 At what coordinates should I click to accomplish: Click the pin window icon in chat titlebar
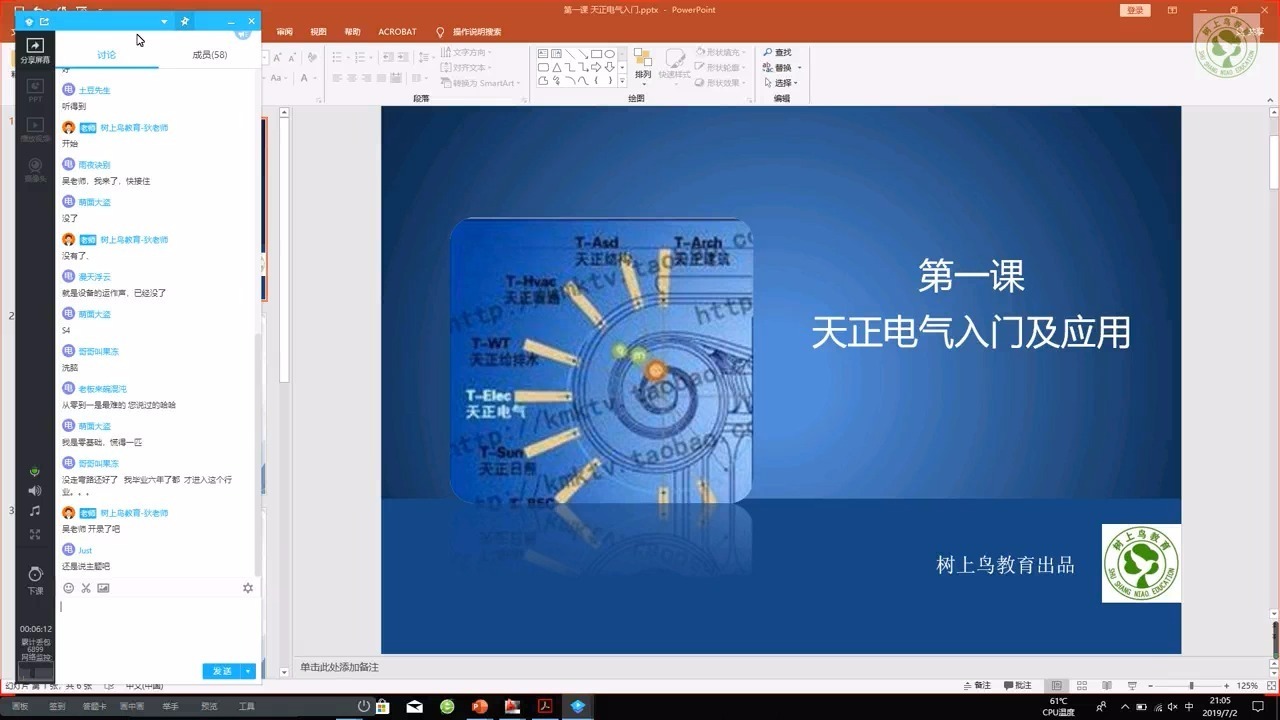(185, 21)
